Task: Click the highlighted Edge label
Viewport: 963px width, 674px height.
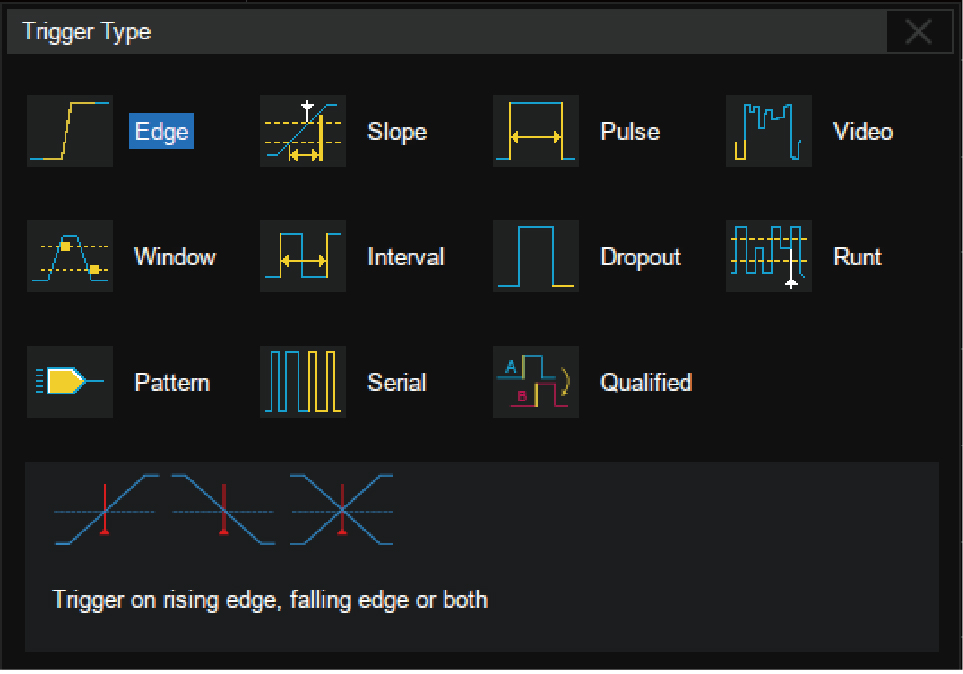Action: 161,132
